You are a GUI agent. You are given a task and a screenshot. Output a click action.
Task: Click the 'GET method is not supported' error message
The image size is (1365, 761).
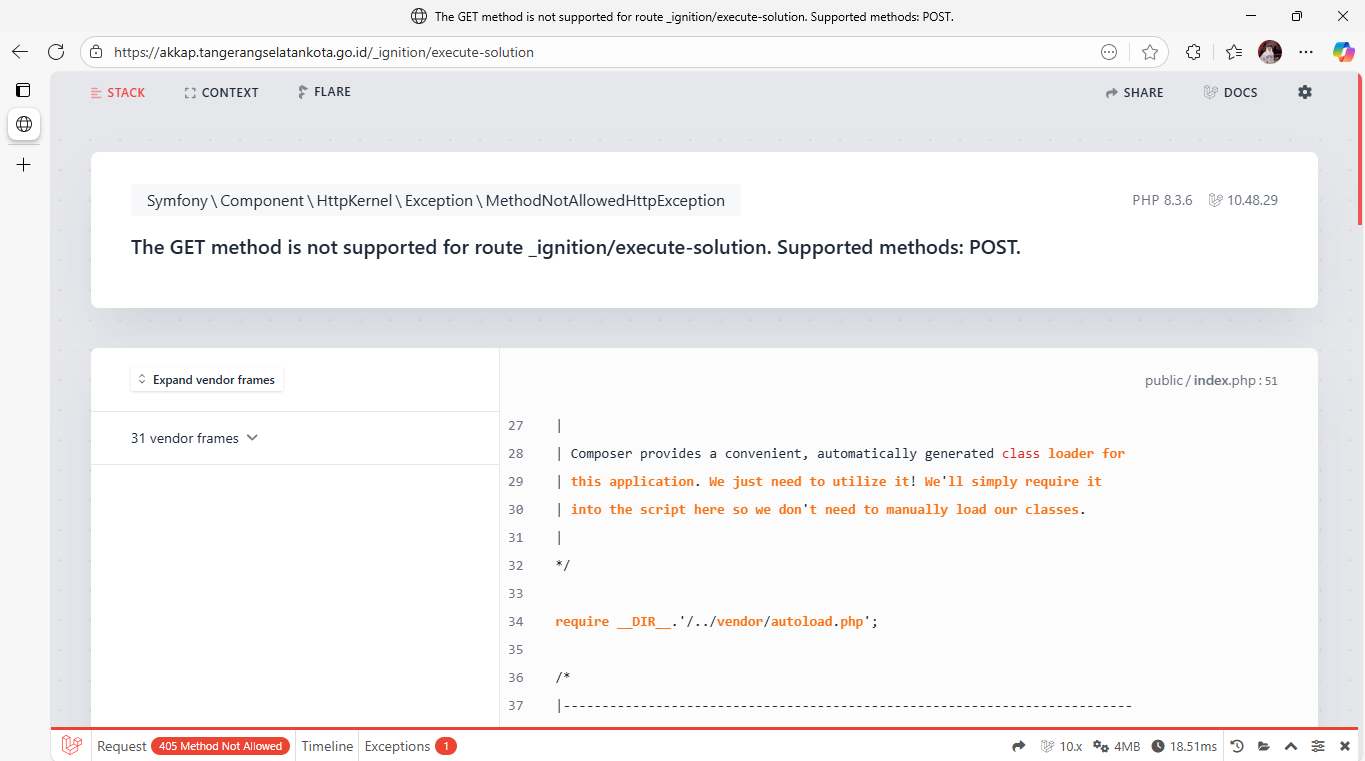coord(576,247)
